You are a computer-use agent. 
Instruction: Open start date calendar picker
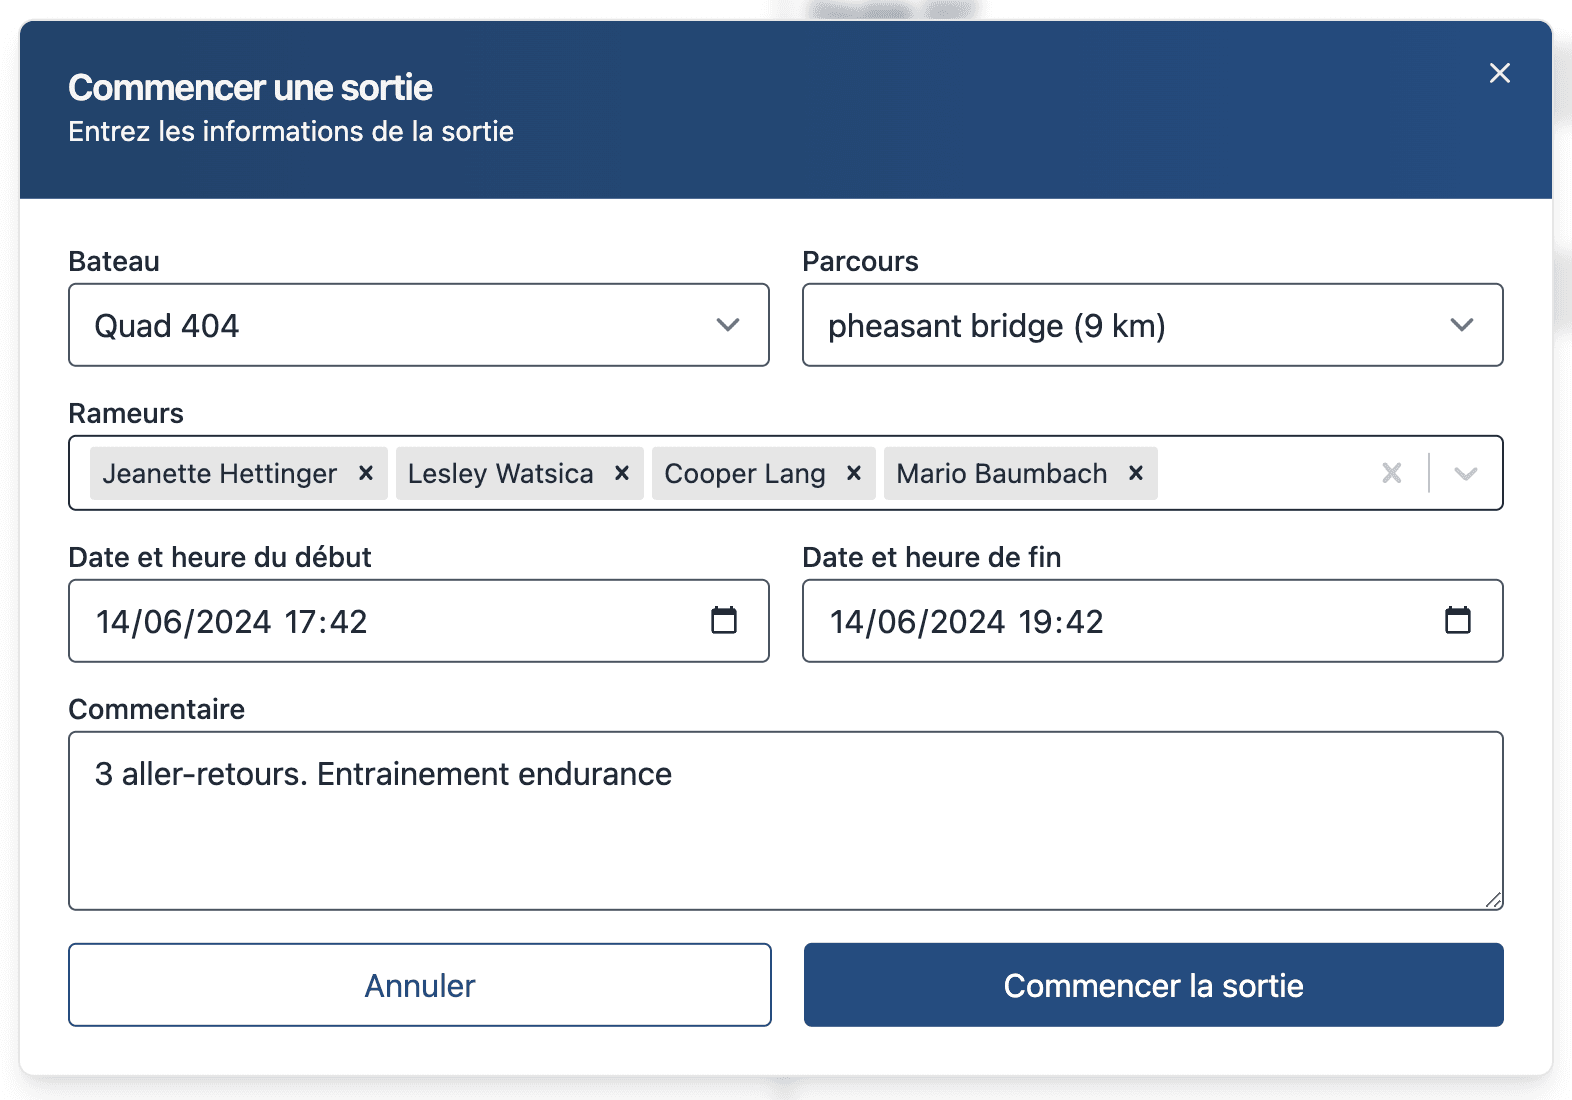(x=724, y=621)
